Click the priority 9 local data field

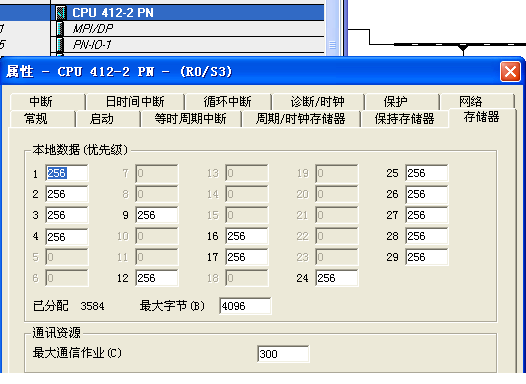click(157, 215)
